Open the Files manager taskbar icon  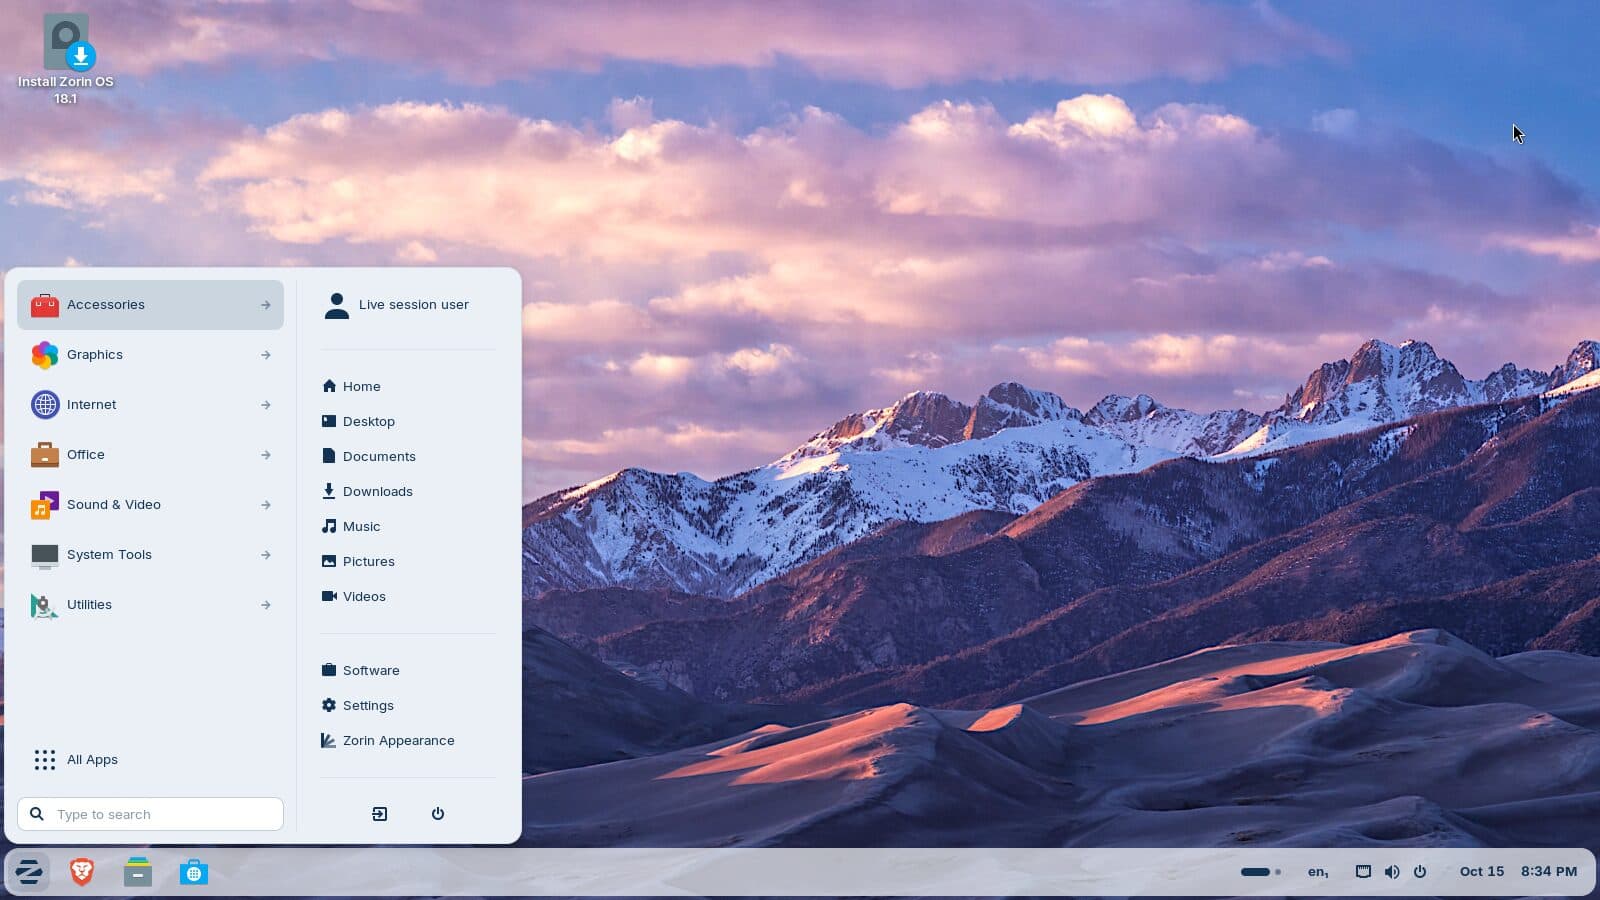click(x=138, y=872)
